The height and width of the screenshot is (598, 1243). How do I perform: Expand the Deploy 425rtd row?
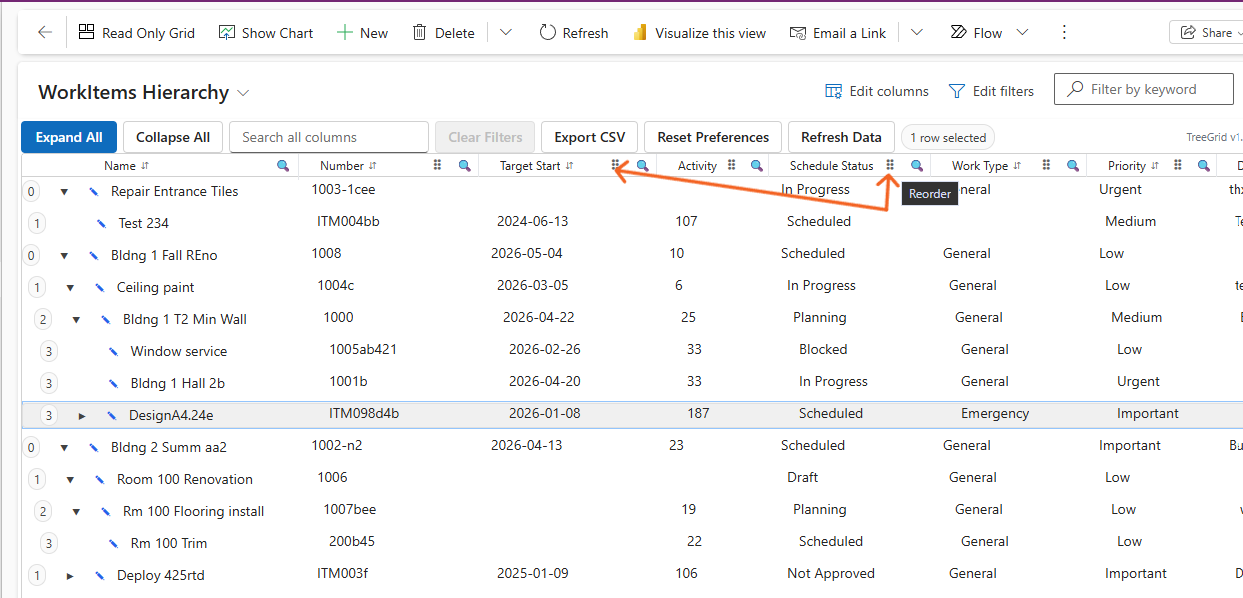tap(70, 575)
